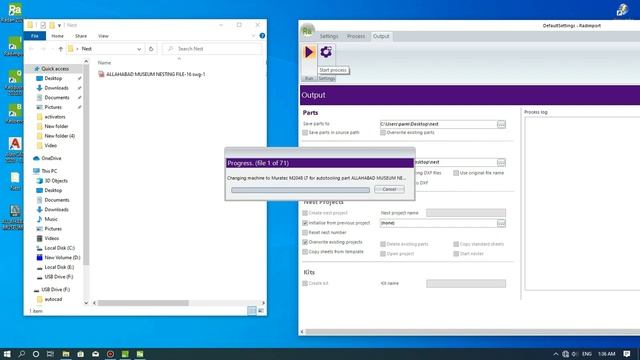640x360 pixels.
Task: Click the Explorer horizontal scrollbar
Action: (143, 303)
